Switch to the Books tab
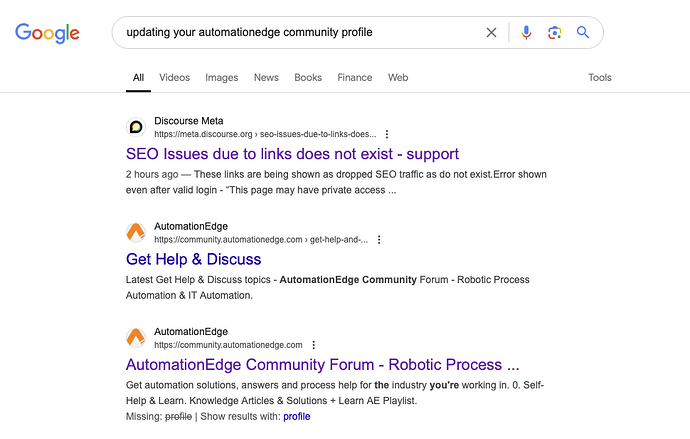 click(x=308, y=77)
